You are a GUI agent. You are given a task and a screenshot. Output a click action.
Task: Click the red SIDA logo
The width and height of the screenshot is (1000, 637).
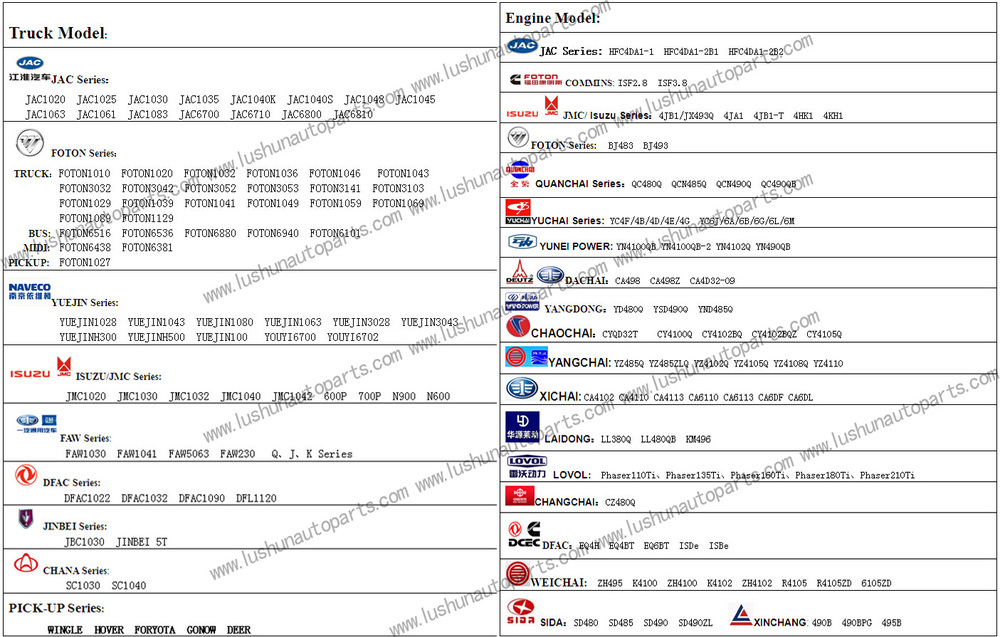[520, 611]
